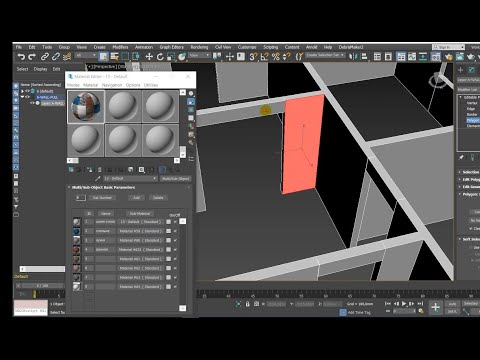The image size is (480, 360).
Task: Activate the Select and Rotate tool
Action: 160,57
